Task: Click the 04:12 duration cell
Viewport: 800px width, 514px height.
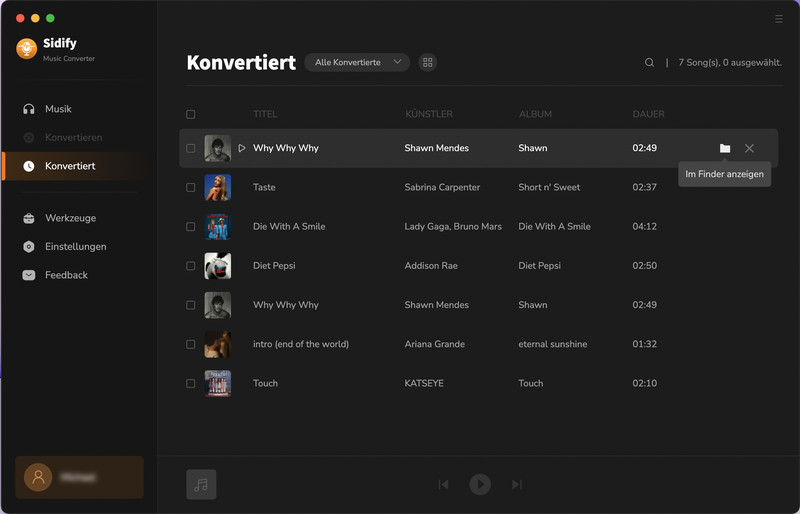Action: click(x=644, y=227)
